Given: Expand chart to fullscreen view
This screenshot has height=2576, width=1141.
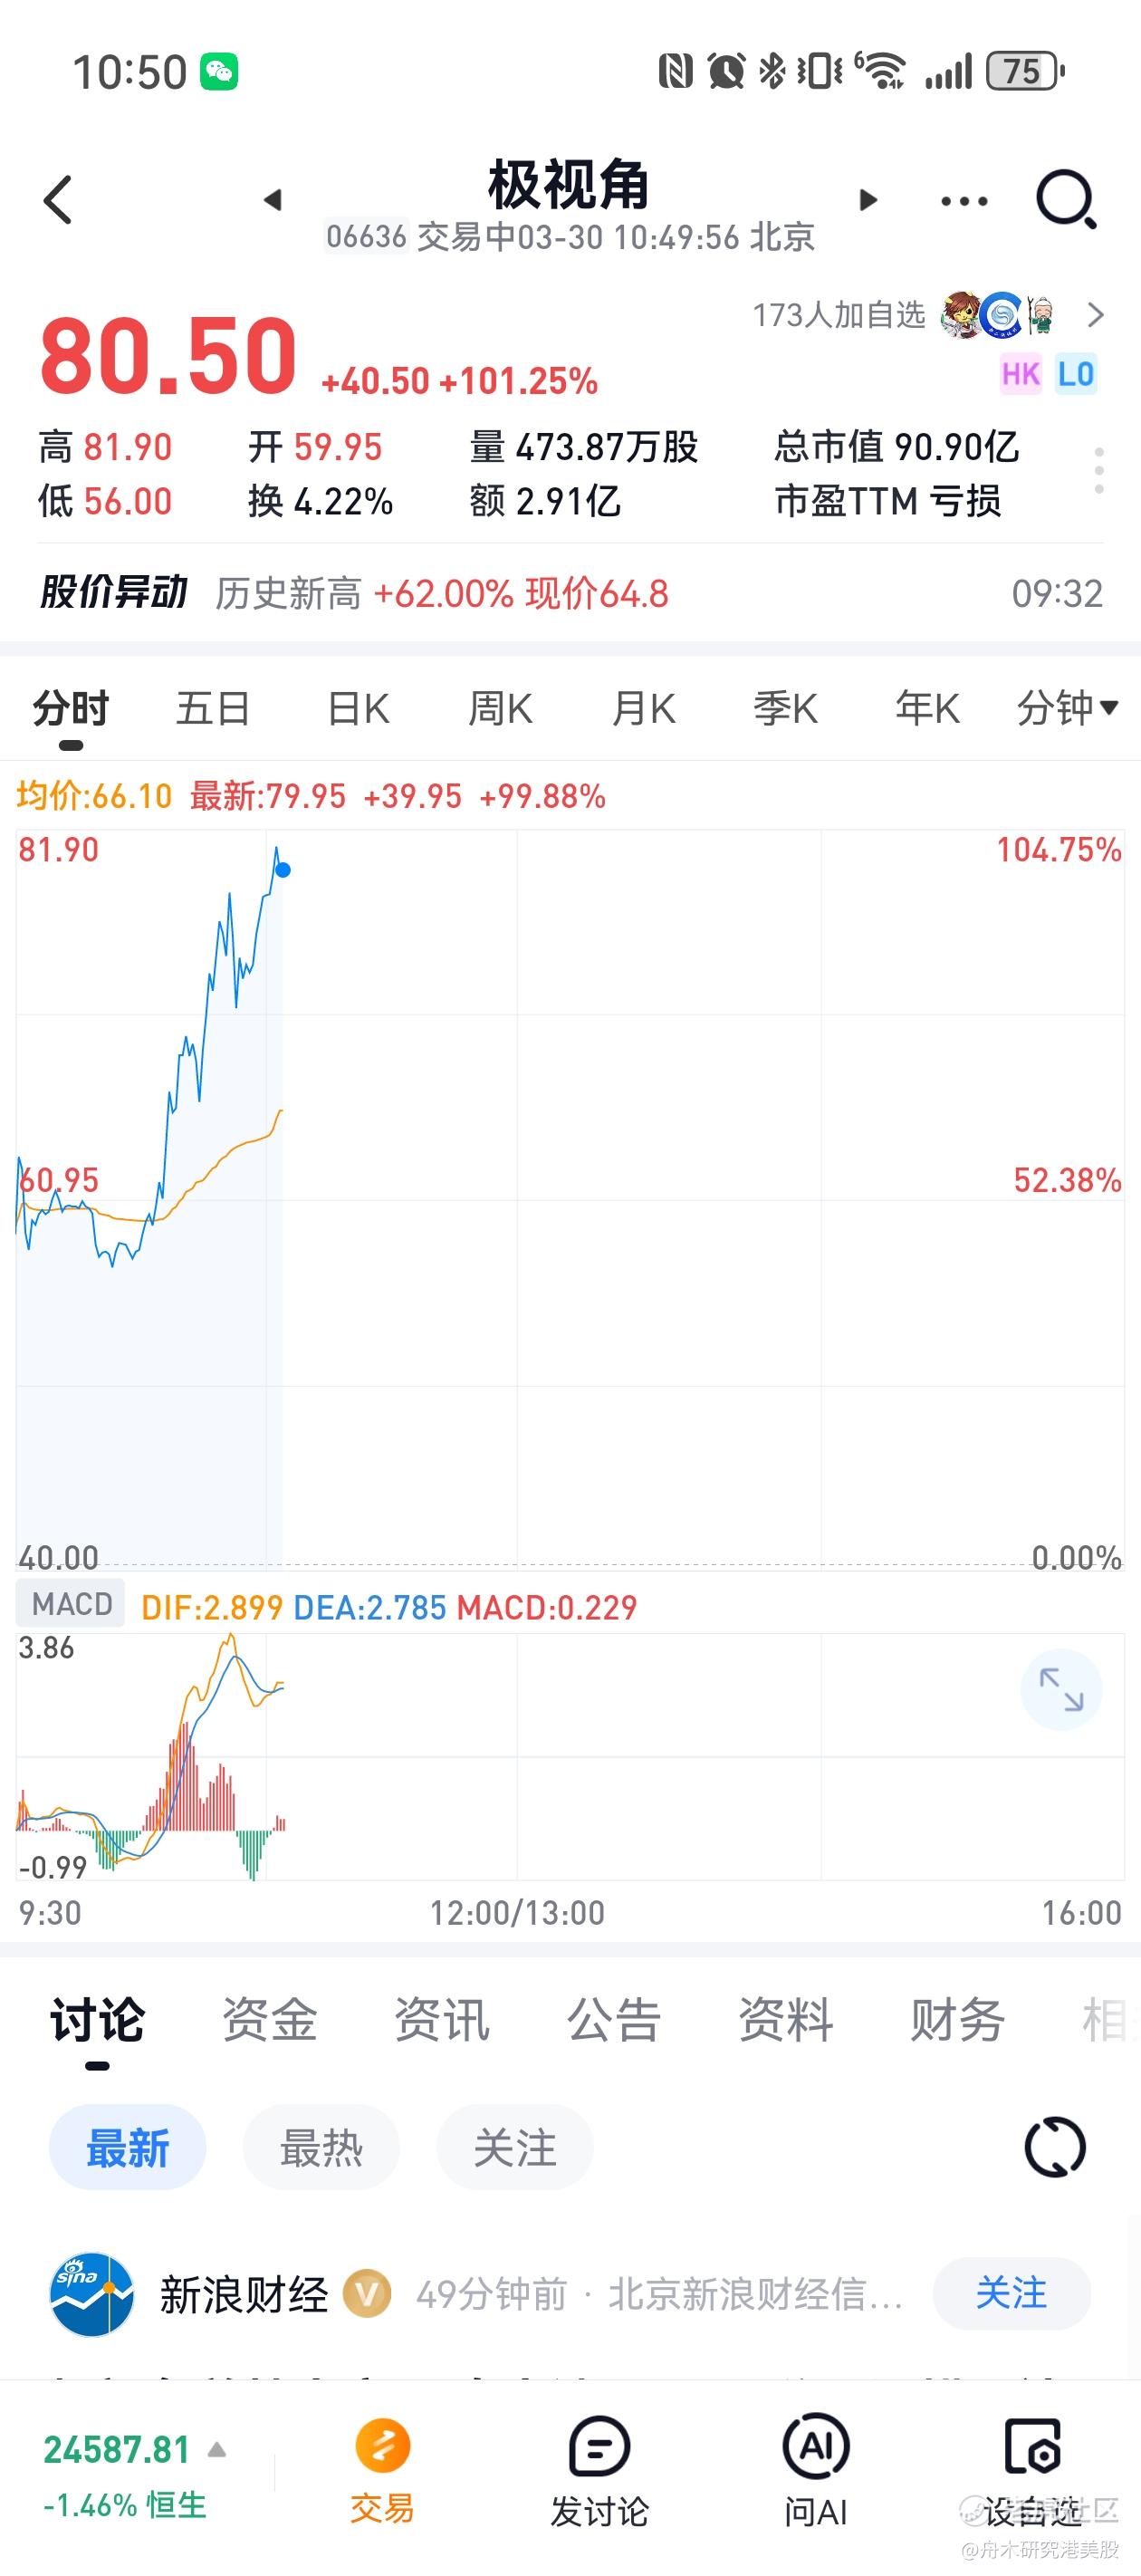Looking at the screenshot, I should (1061, 1689).
